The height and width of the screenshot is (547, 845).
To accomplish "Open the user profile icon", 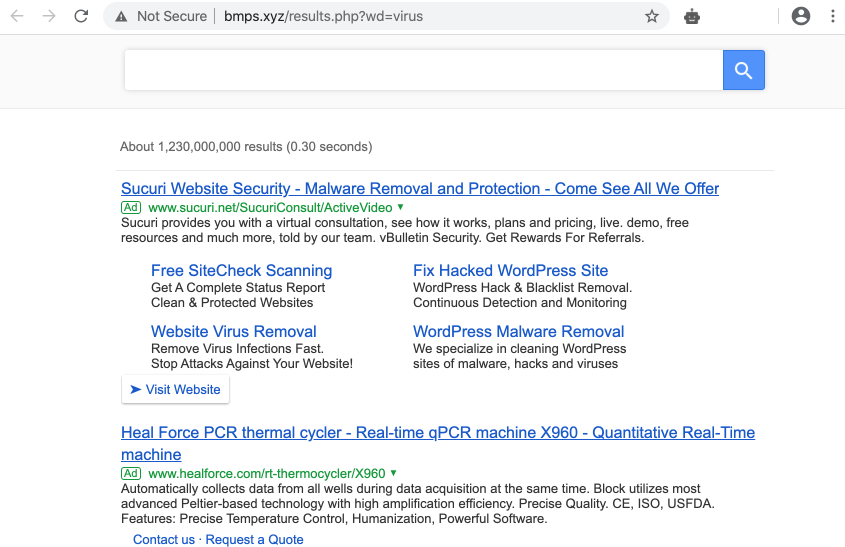I will click(x=800, y=16).
